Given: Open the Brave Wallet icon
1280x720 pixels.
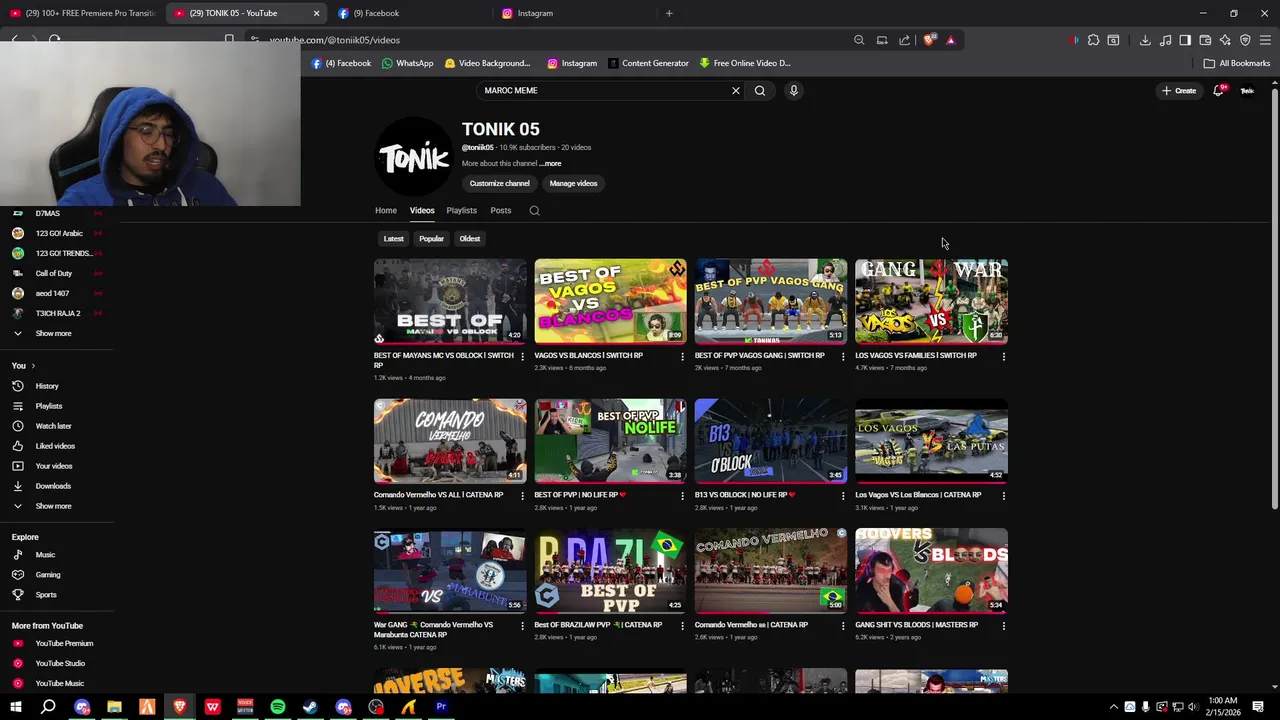Looking at the screenshot, I should click(x=1205, y=40).
